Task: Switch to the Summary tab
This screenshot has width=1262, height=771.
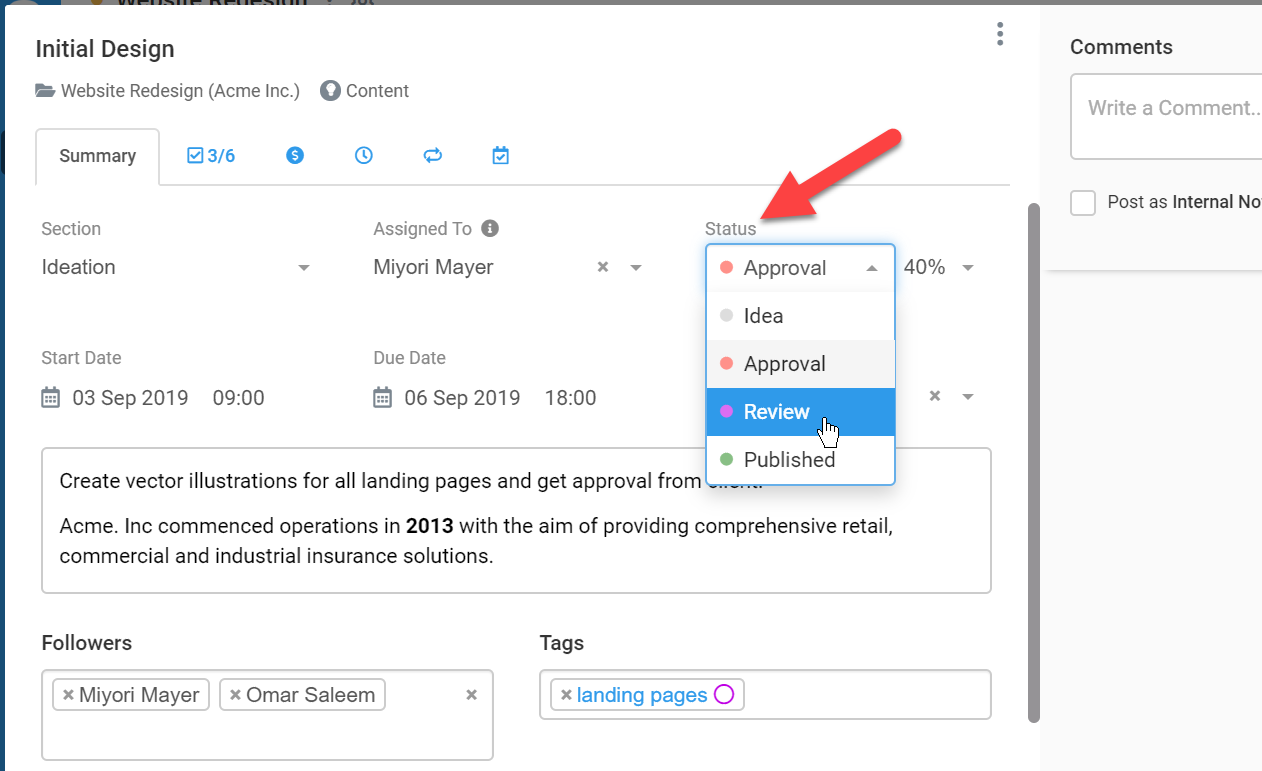Action: [98, 156]
